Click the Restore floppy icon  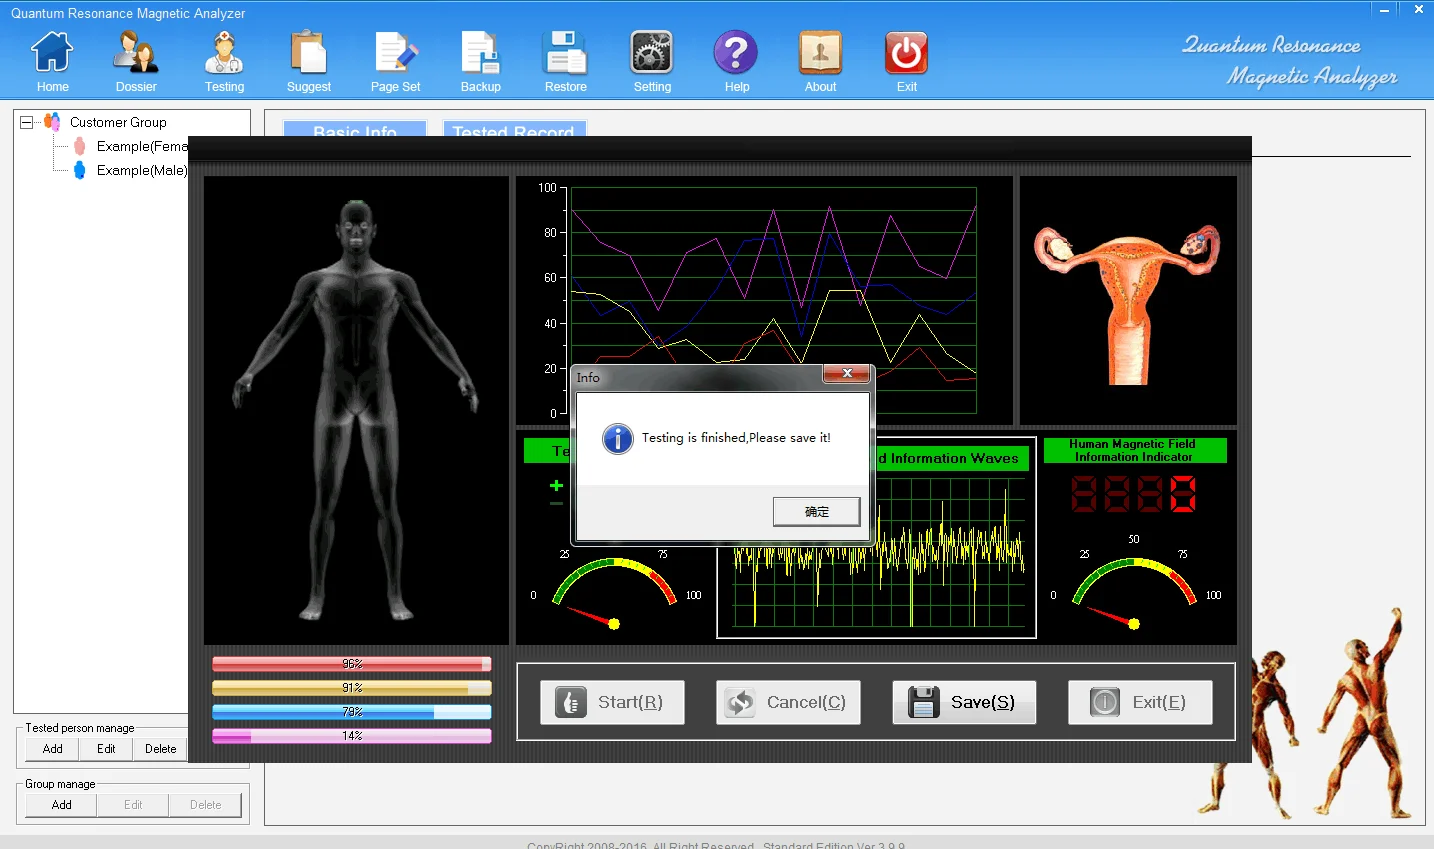click(565, 54)
